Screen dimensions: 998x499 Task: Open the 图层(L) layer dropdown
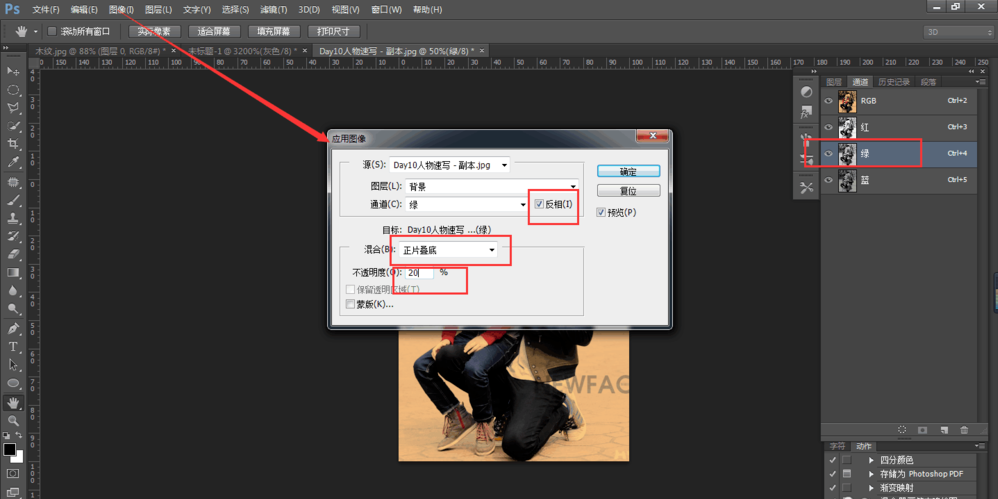[x=492, y=186]
